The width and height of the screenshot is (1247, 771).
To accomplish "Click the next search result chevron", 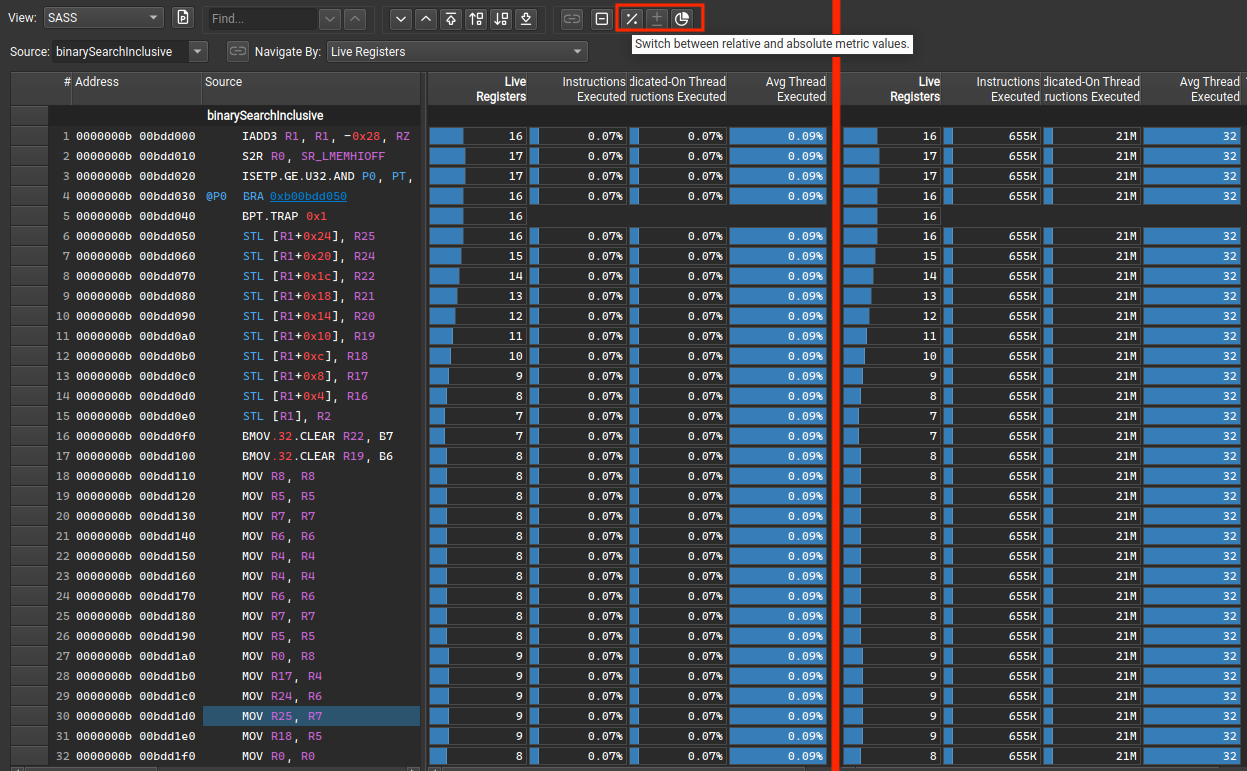I will point(330,18).
